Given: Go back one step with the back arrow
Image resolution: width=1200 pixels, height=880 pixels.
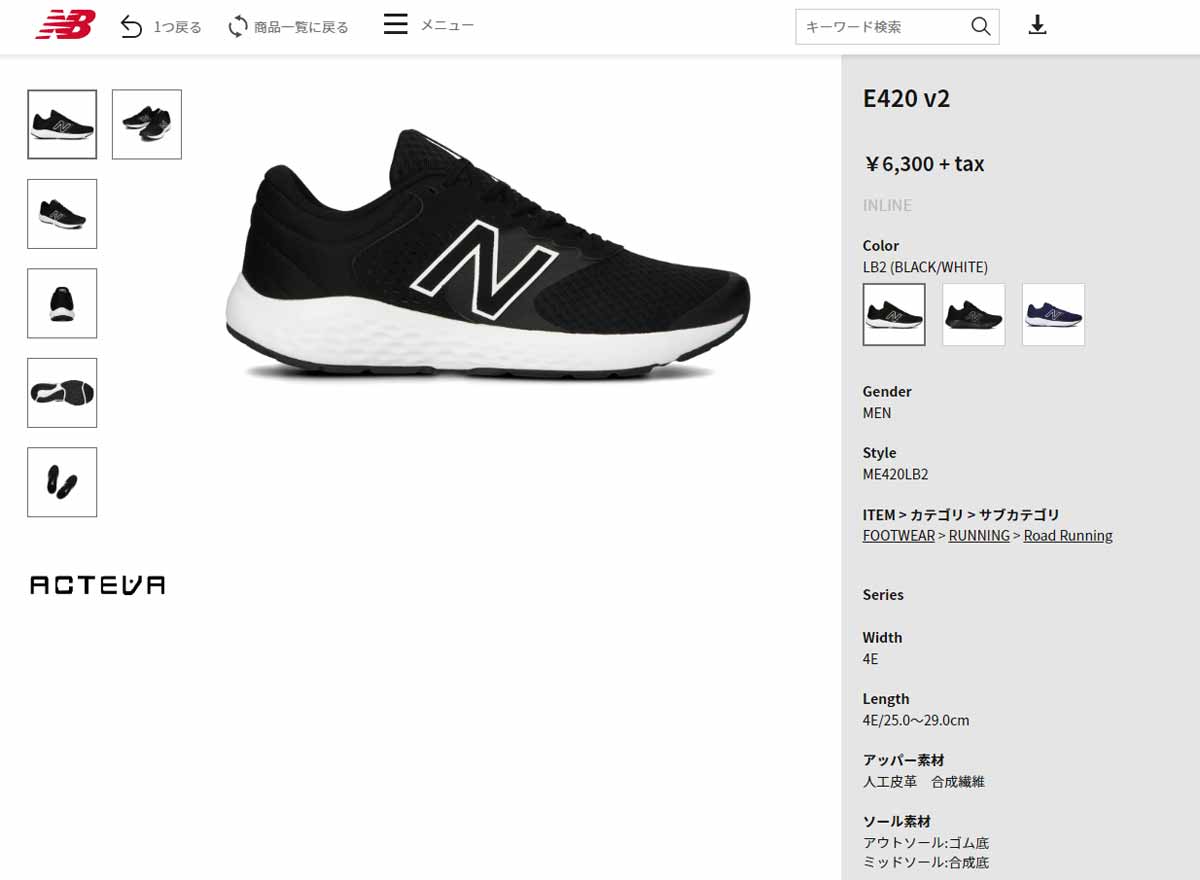Looking at the screenshot, I should 131,26.
